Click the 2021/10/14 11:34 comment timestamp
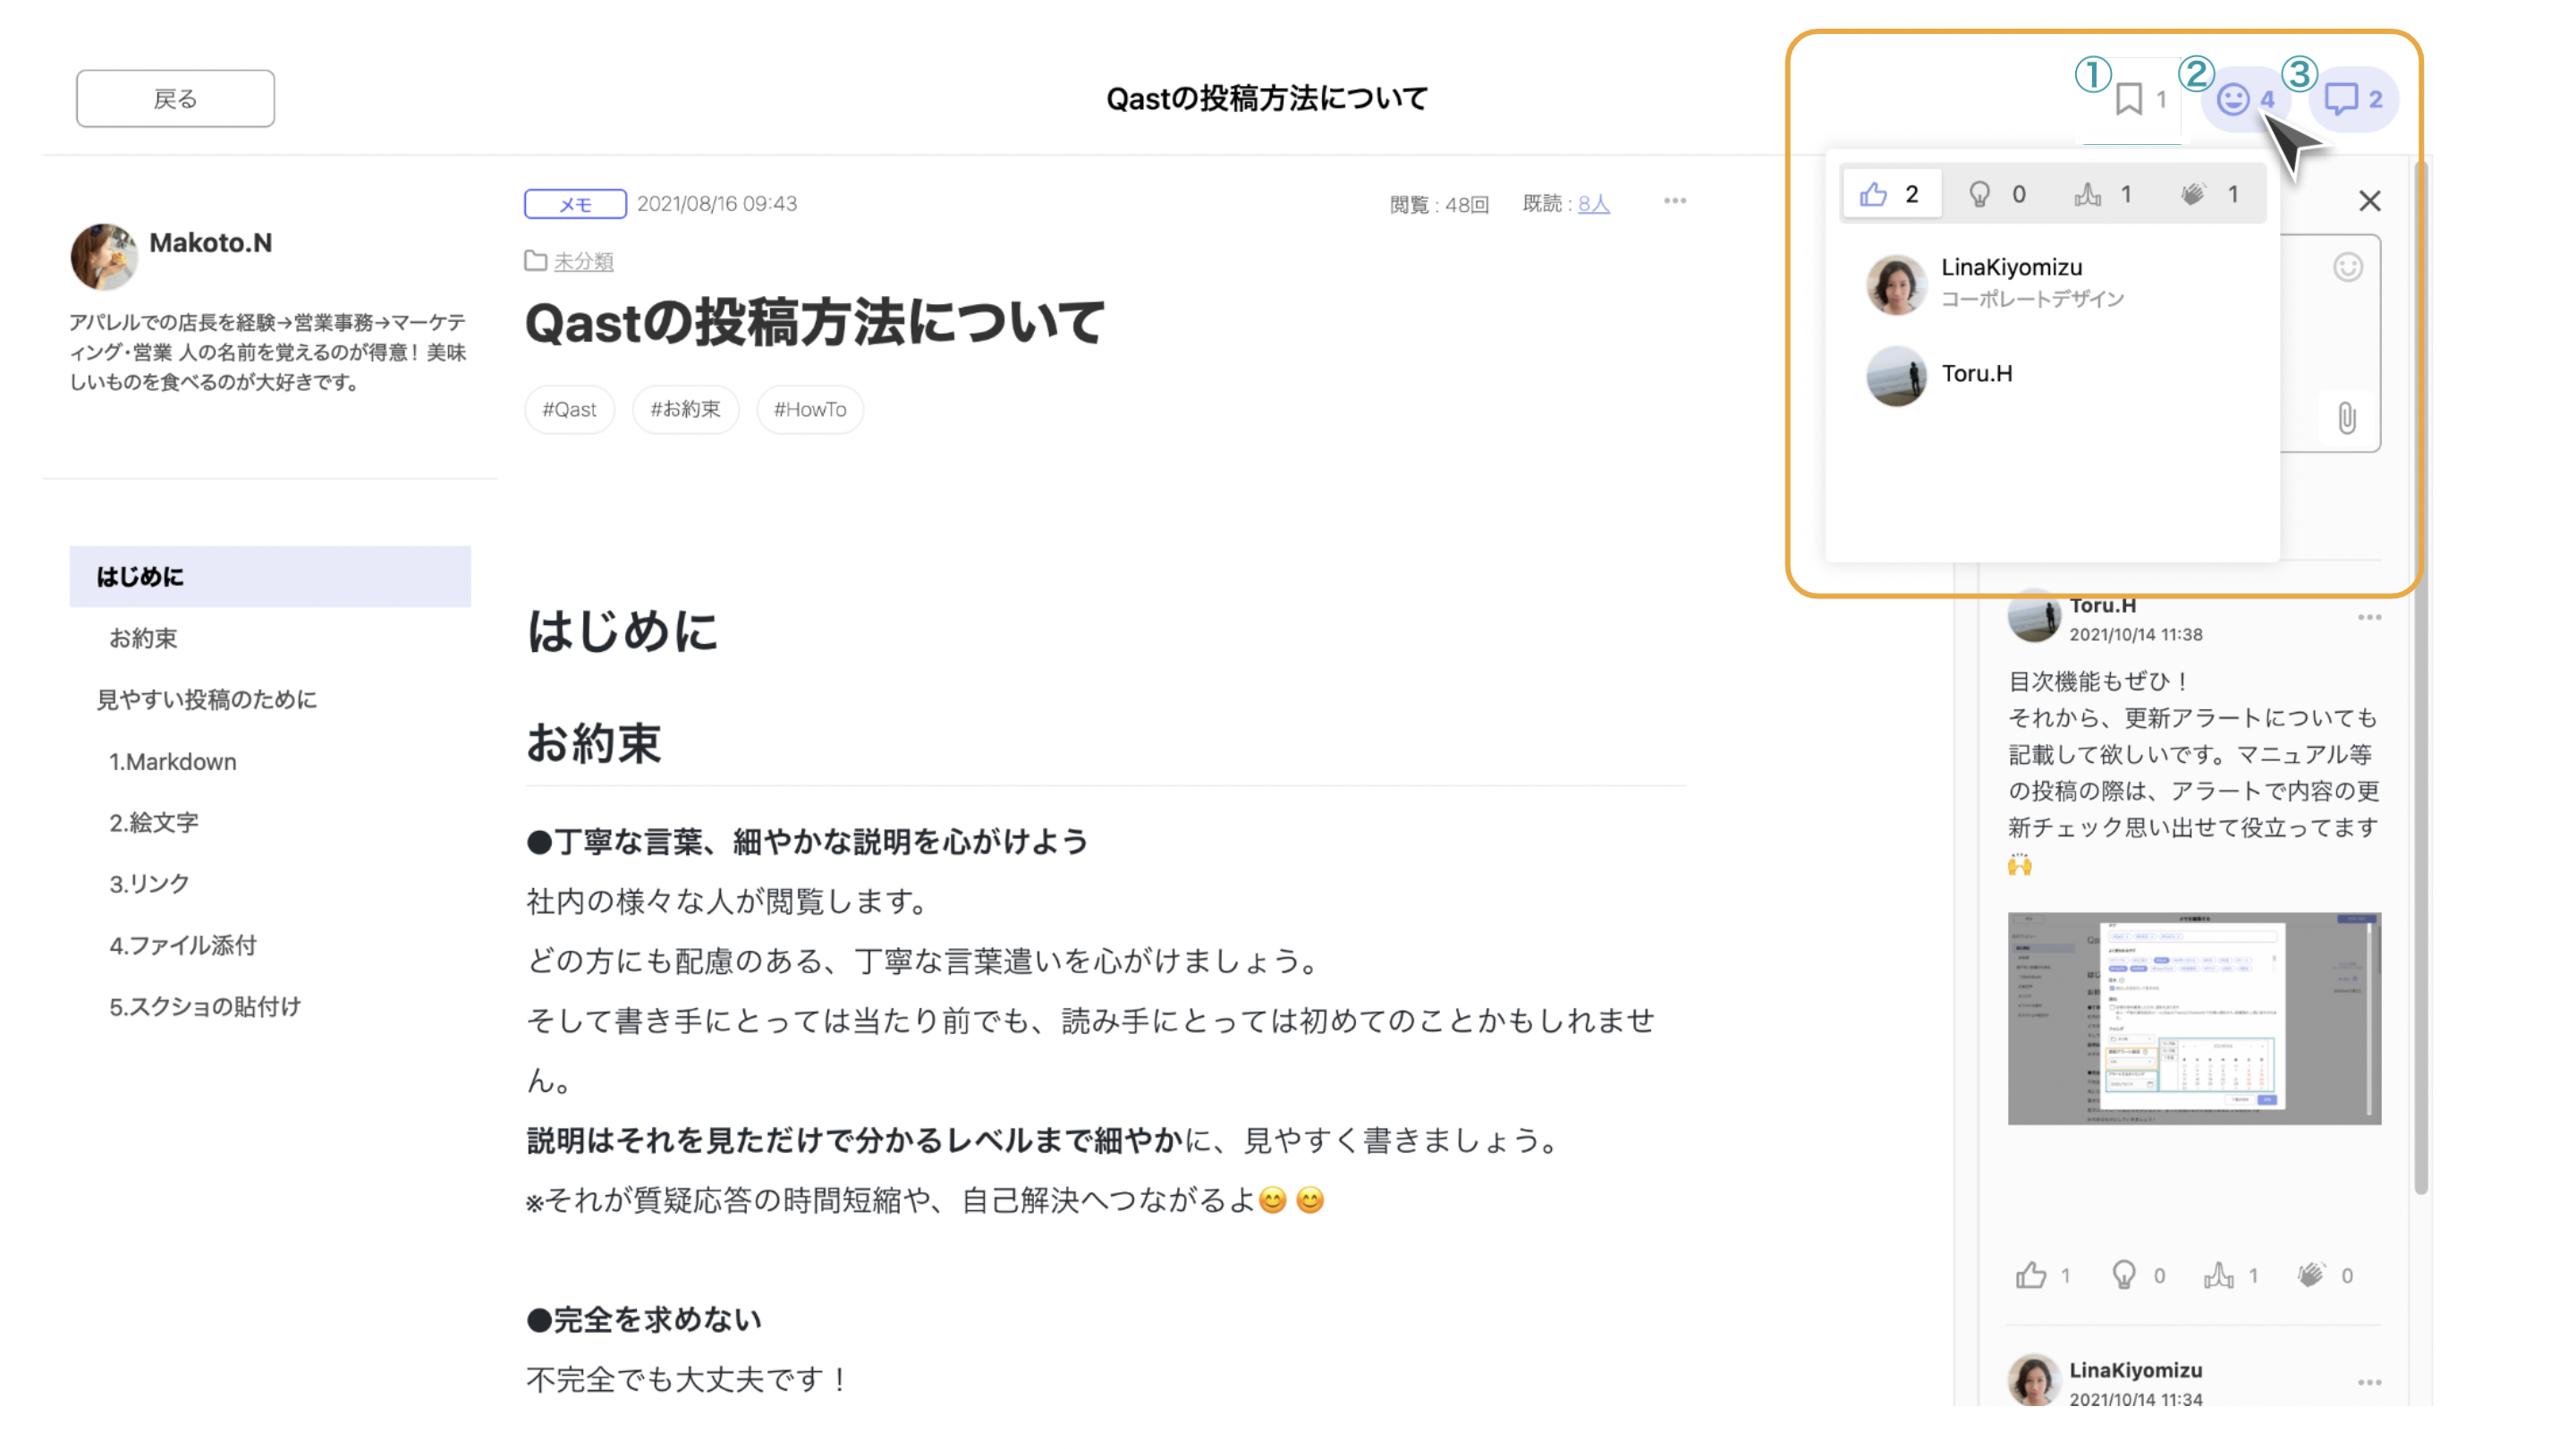2576x1449 pixels. 2135,1399
